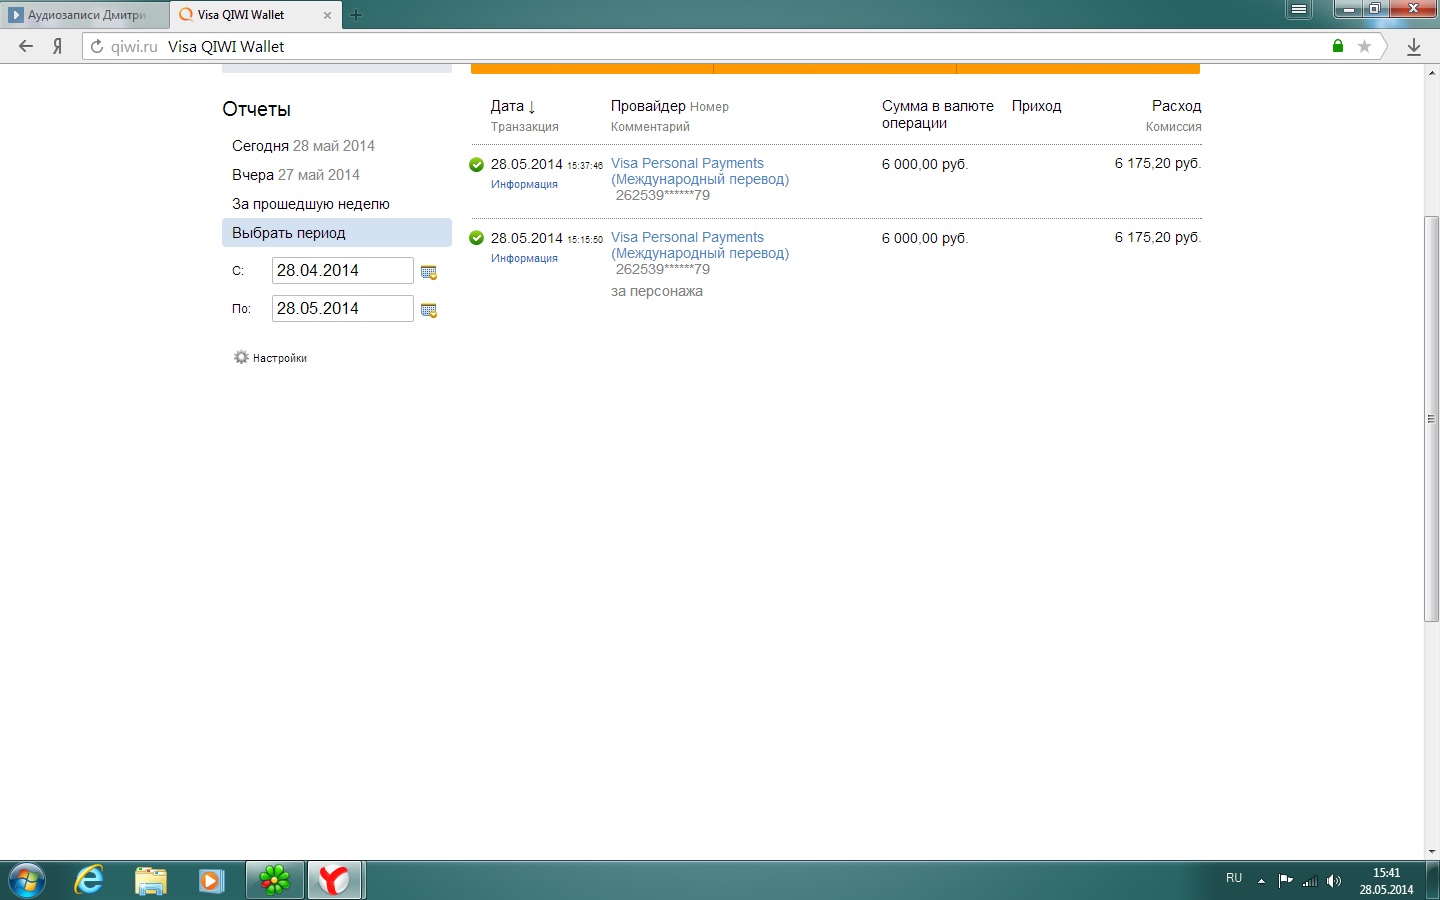
Task: Switch to the Аудиозаписи Дмитри tab
Action: [x=86, y=15]
